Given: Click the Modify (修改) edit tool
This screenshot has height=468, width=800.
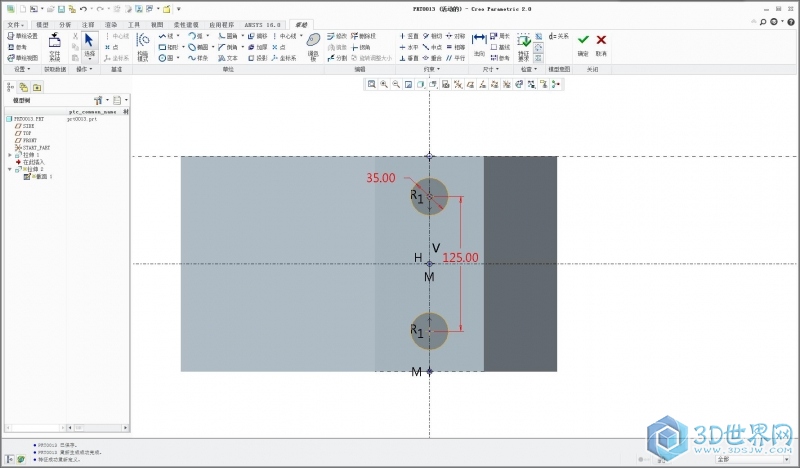Looking at the screenshot, I should click(x=337, y=36).
